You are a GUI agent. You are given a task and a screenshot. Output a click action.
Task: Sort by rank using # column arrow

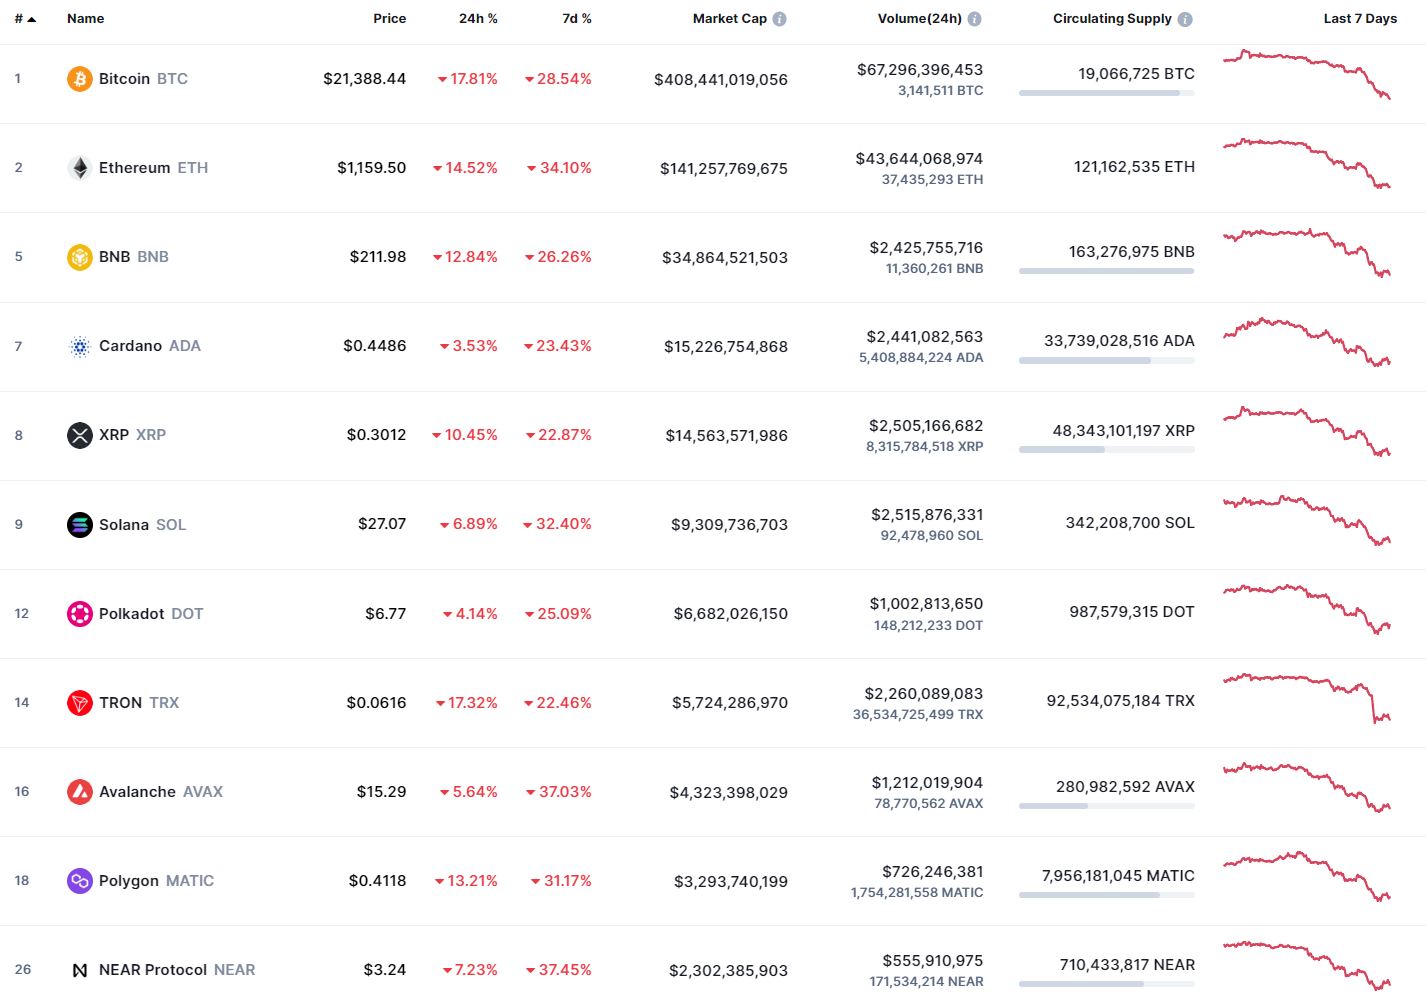click(x=31, y=19)
